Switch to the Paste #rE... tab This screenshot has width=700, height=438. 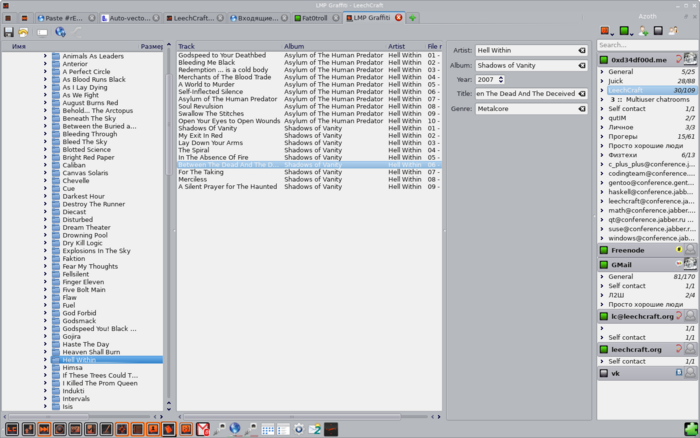(x=66, y=18)
